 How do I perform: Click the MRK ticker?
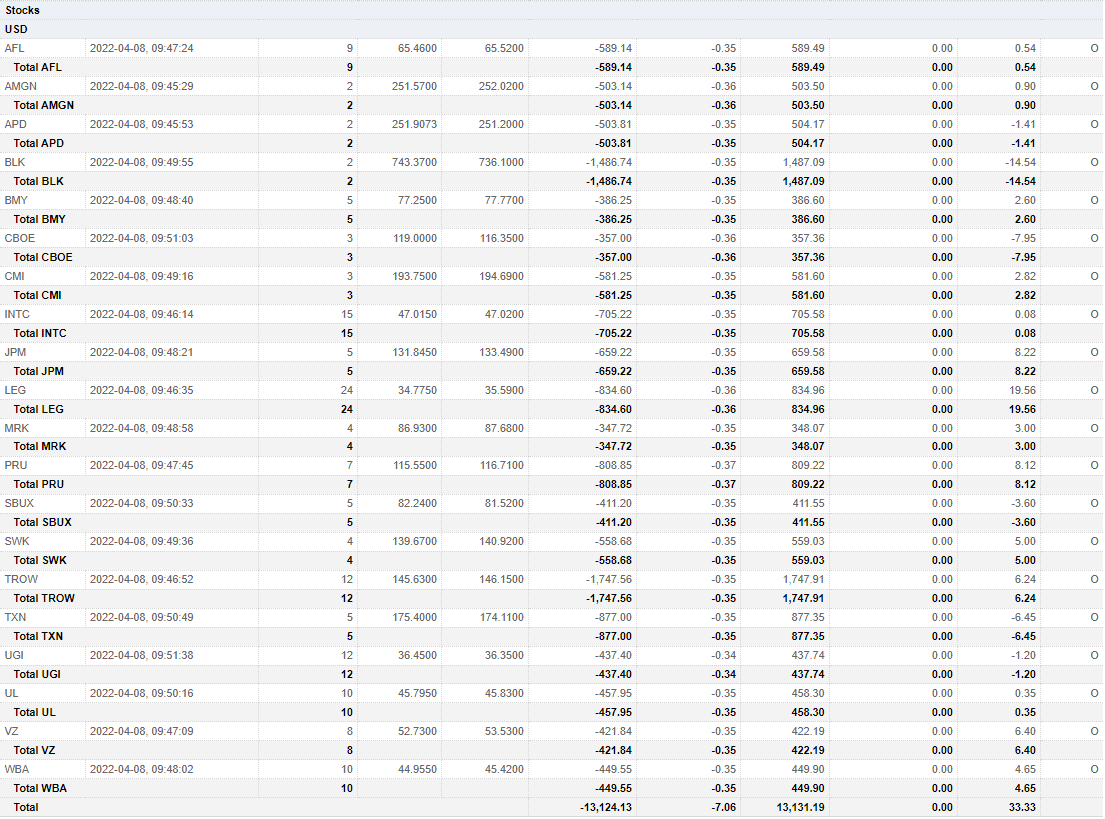point(17,429)
